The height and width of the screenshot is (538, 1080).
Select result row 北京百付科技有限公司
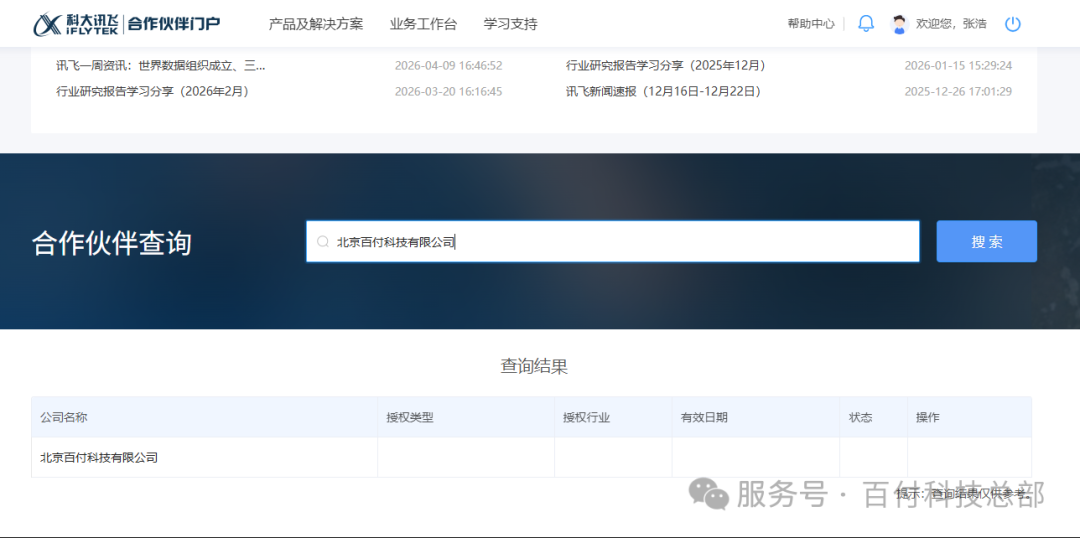531,457
